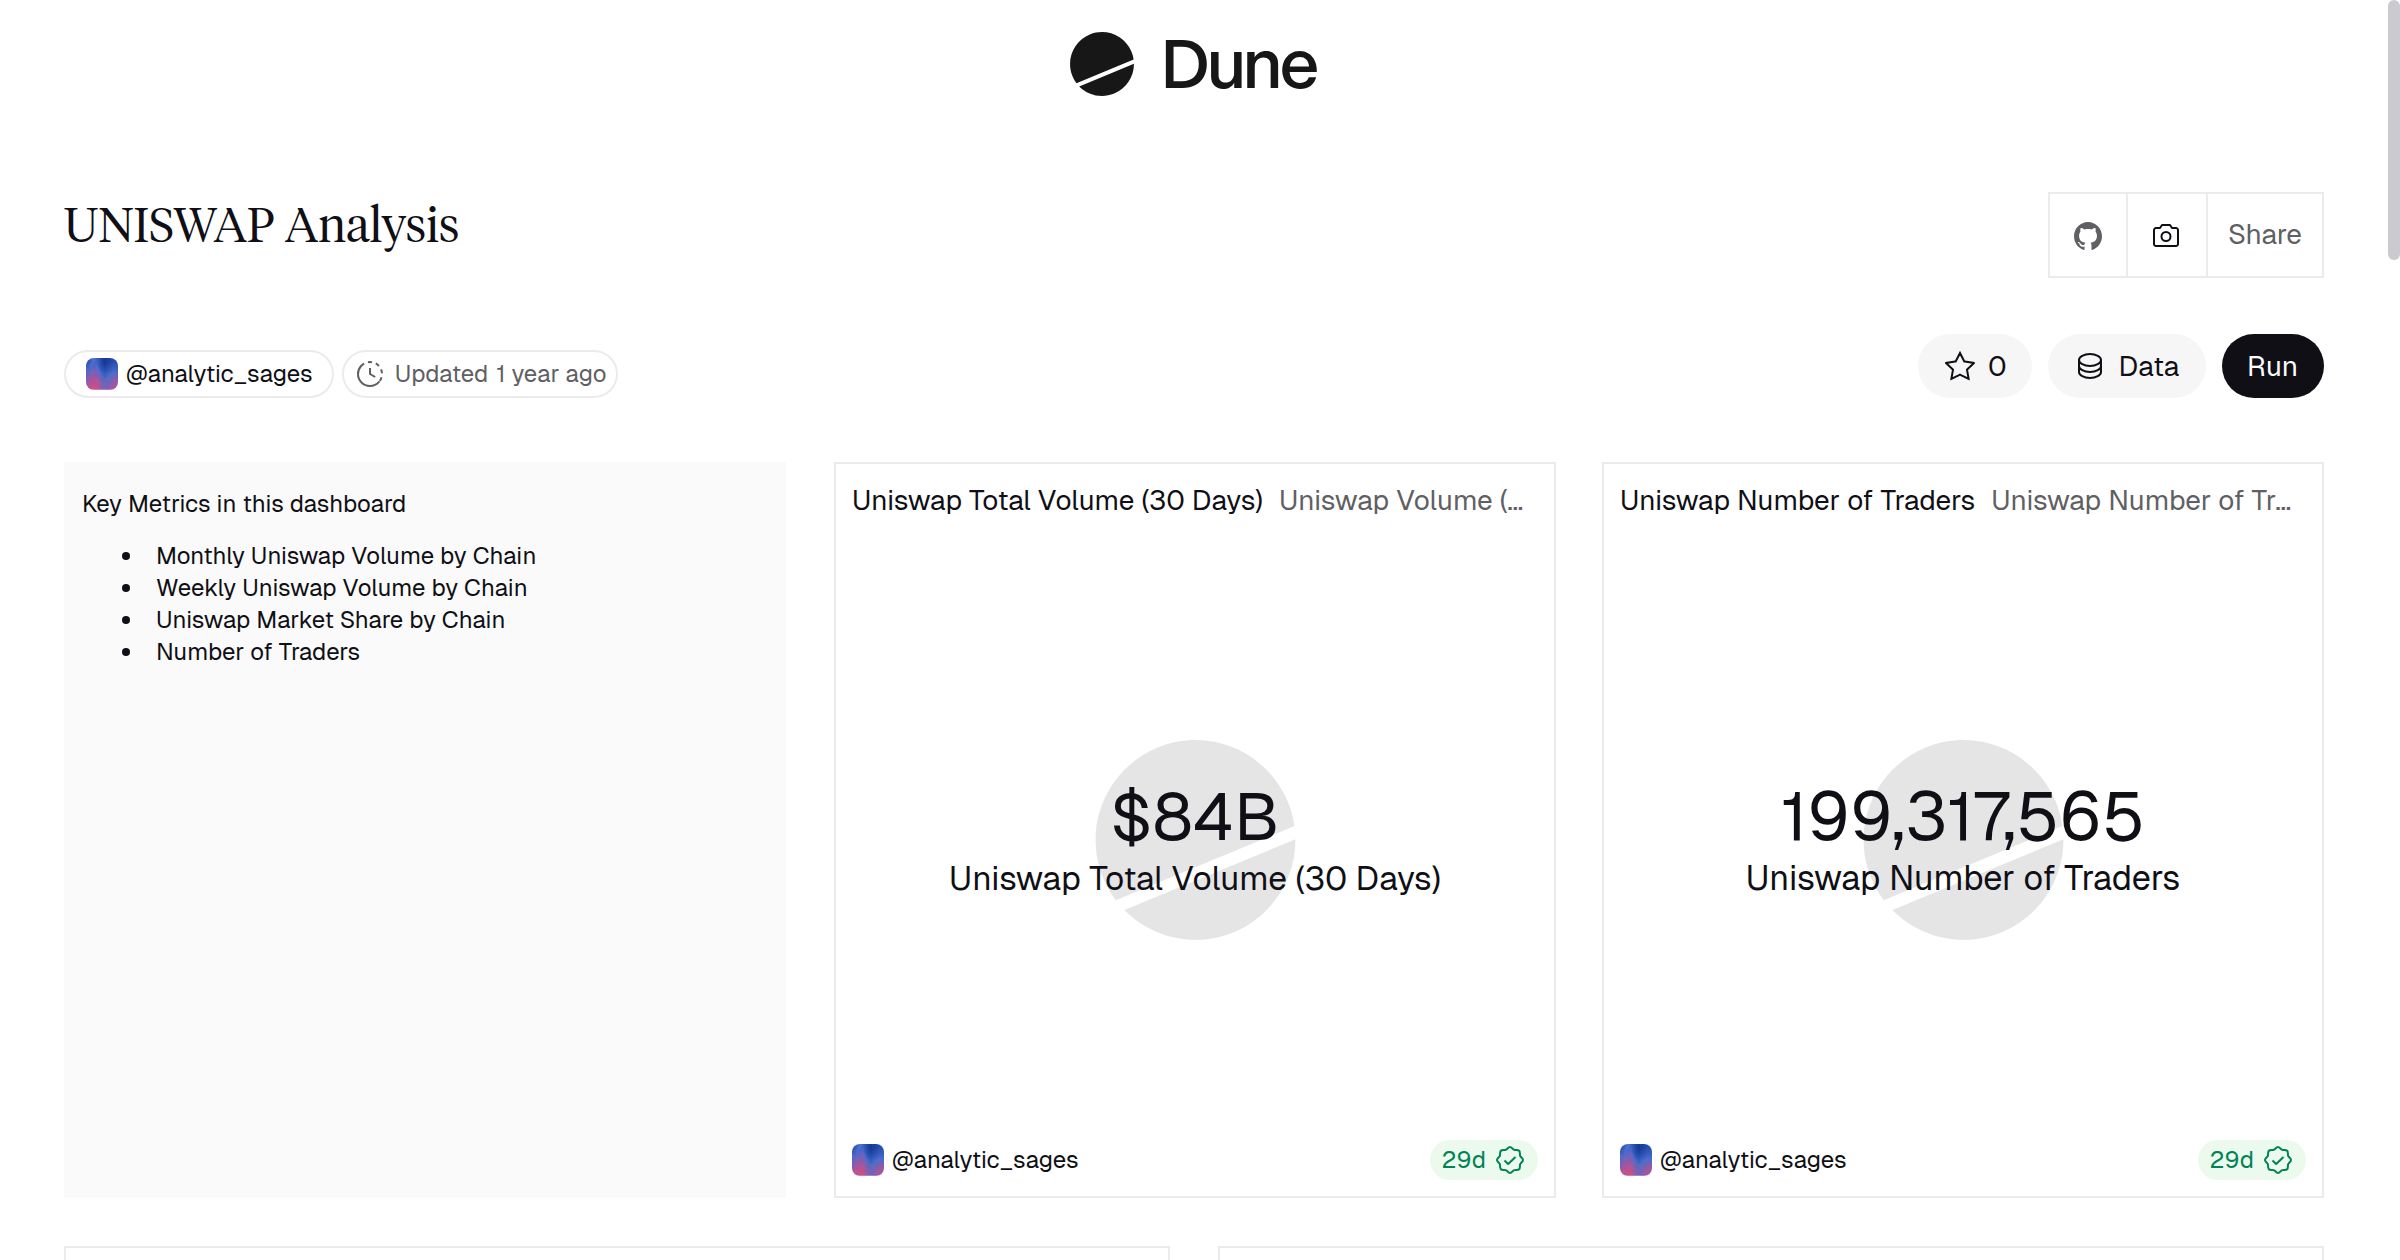Screen dimensions: 2400x1260
Task: Click the verified badge on Number of Traders card
Action: click(2278, 1160)
